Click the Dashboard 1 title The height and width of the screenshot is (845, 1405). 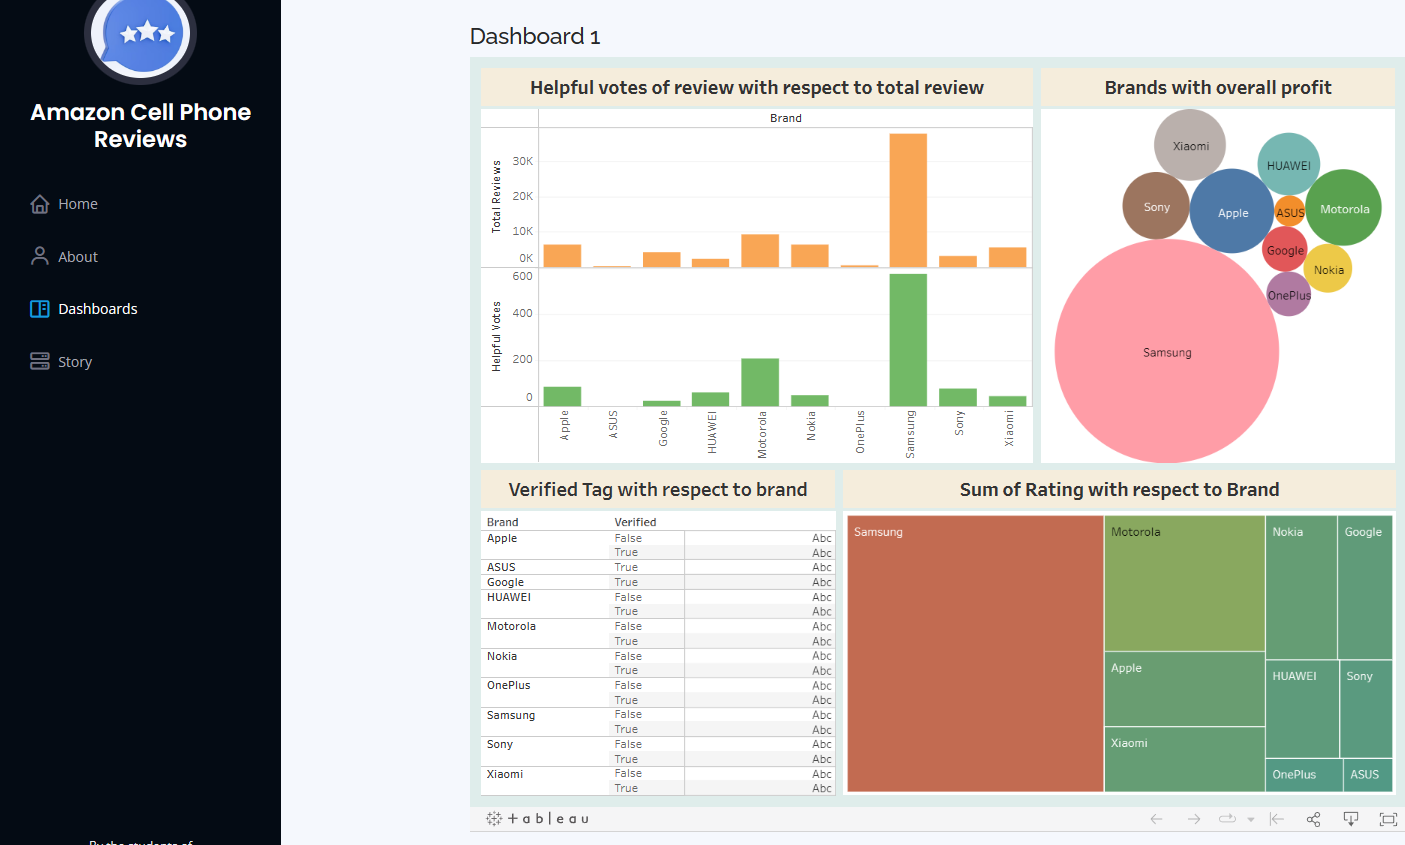pyautogui.click(x=534, y=36)
